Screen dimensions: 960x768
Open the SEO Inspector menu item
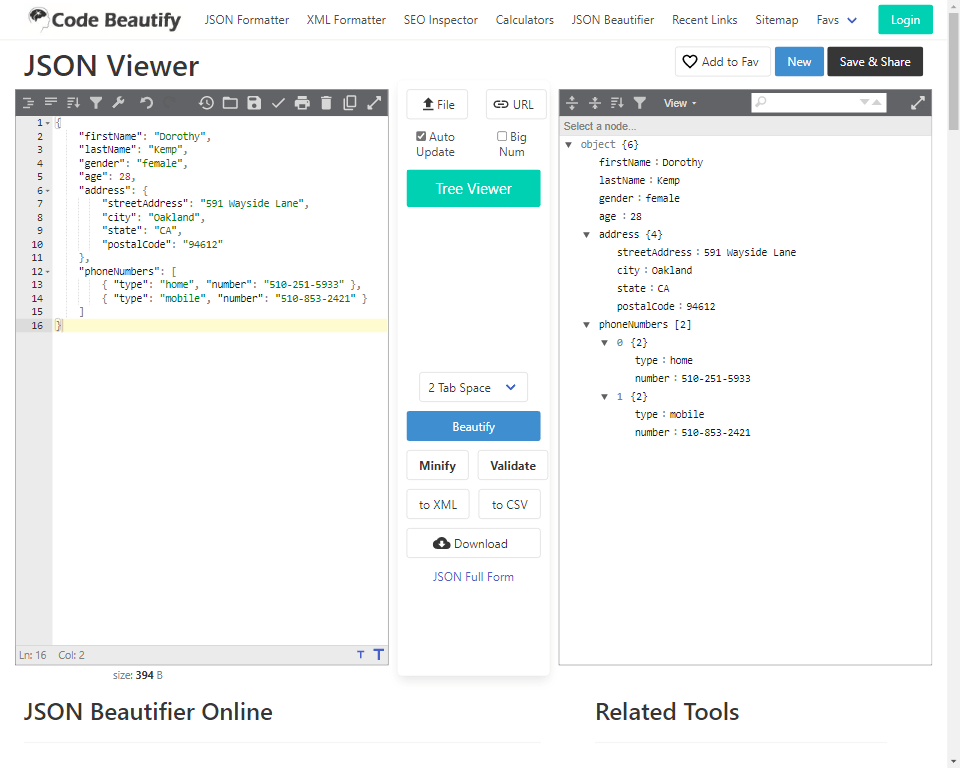pos(440,19)
